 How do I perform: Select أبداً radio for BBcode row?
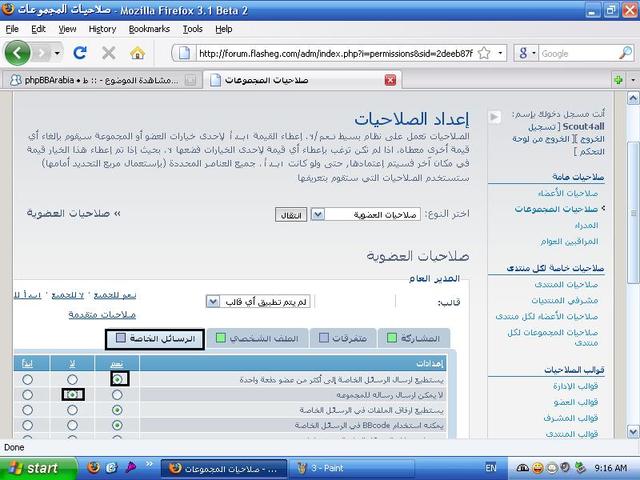tap(27, 425)
